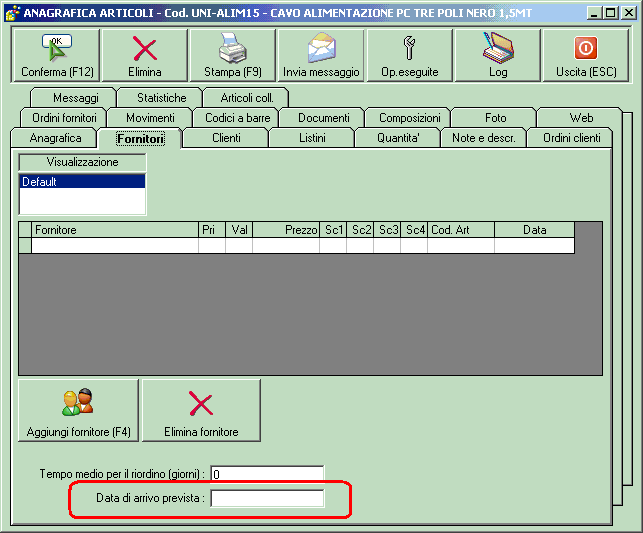Image resolution: width=643 pixels, height=533 pixels.
Task: Switch to the Quantita' tab
Action: pyautogui.click(x=398, y=138)
